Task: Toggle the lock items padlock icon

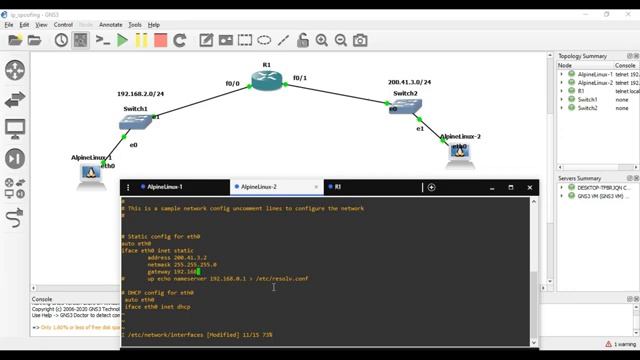Action: coord(302,40)
